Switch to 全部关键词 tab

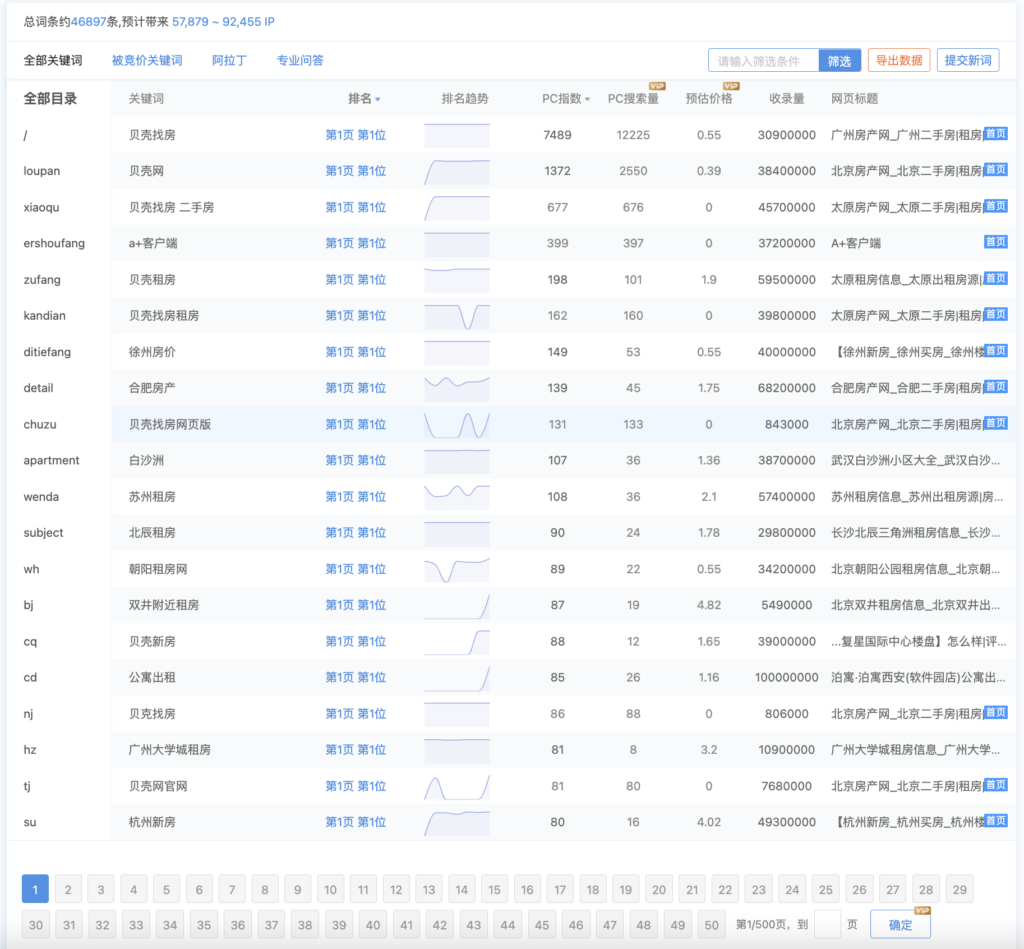53,61
